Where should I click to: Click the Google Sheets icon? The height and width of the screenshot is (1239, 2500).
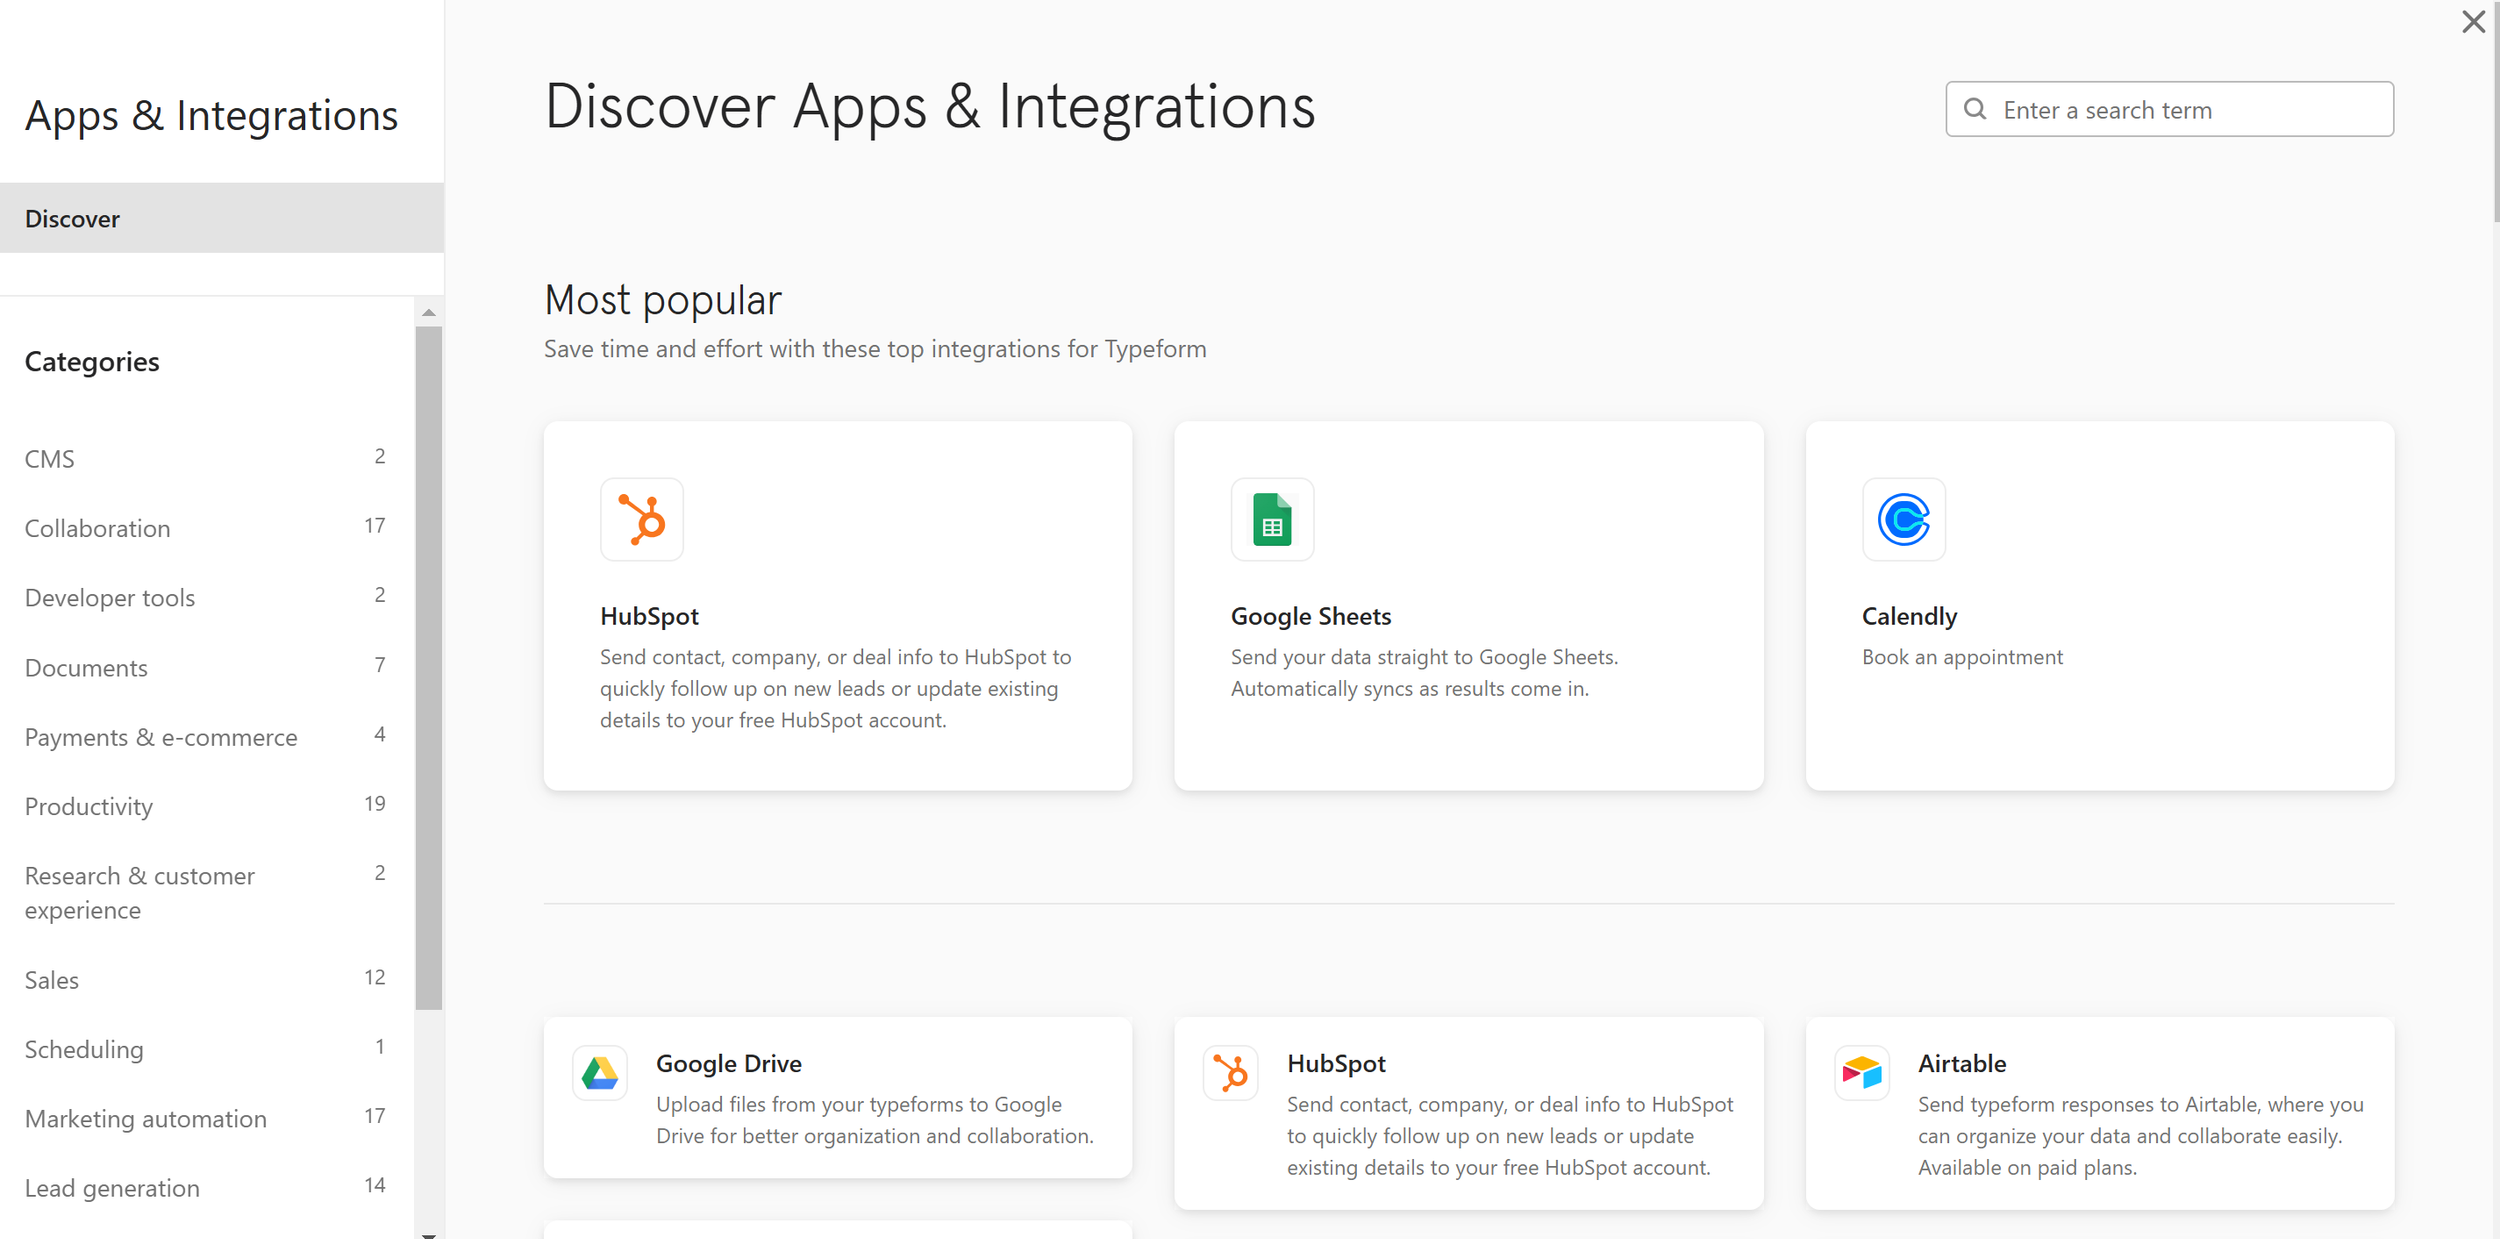click(1272, 519)
